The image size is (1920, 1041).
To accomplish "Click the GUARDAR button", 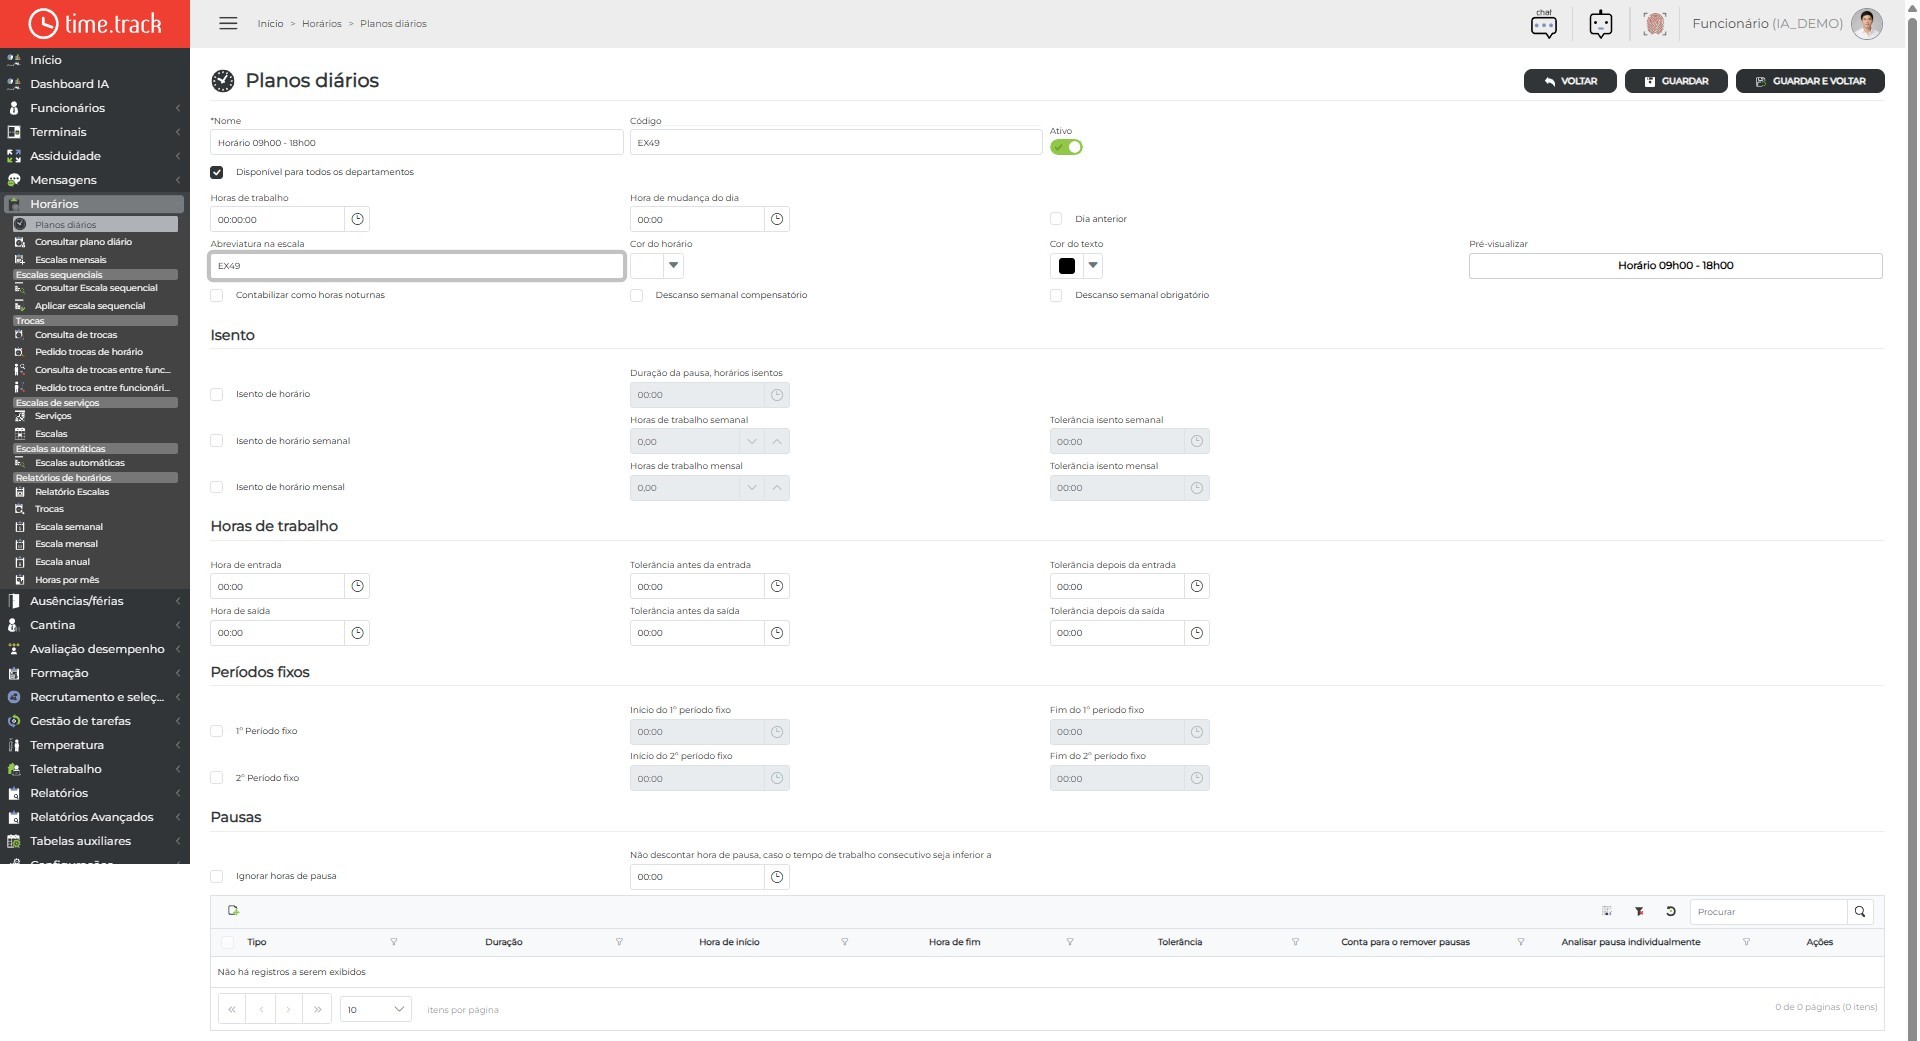I will [x=1676, y=81].
